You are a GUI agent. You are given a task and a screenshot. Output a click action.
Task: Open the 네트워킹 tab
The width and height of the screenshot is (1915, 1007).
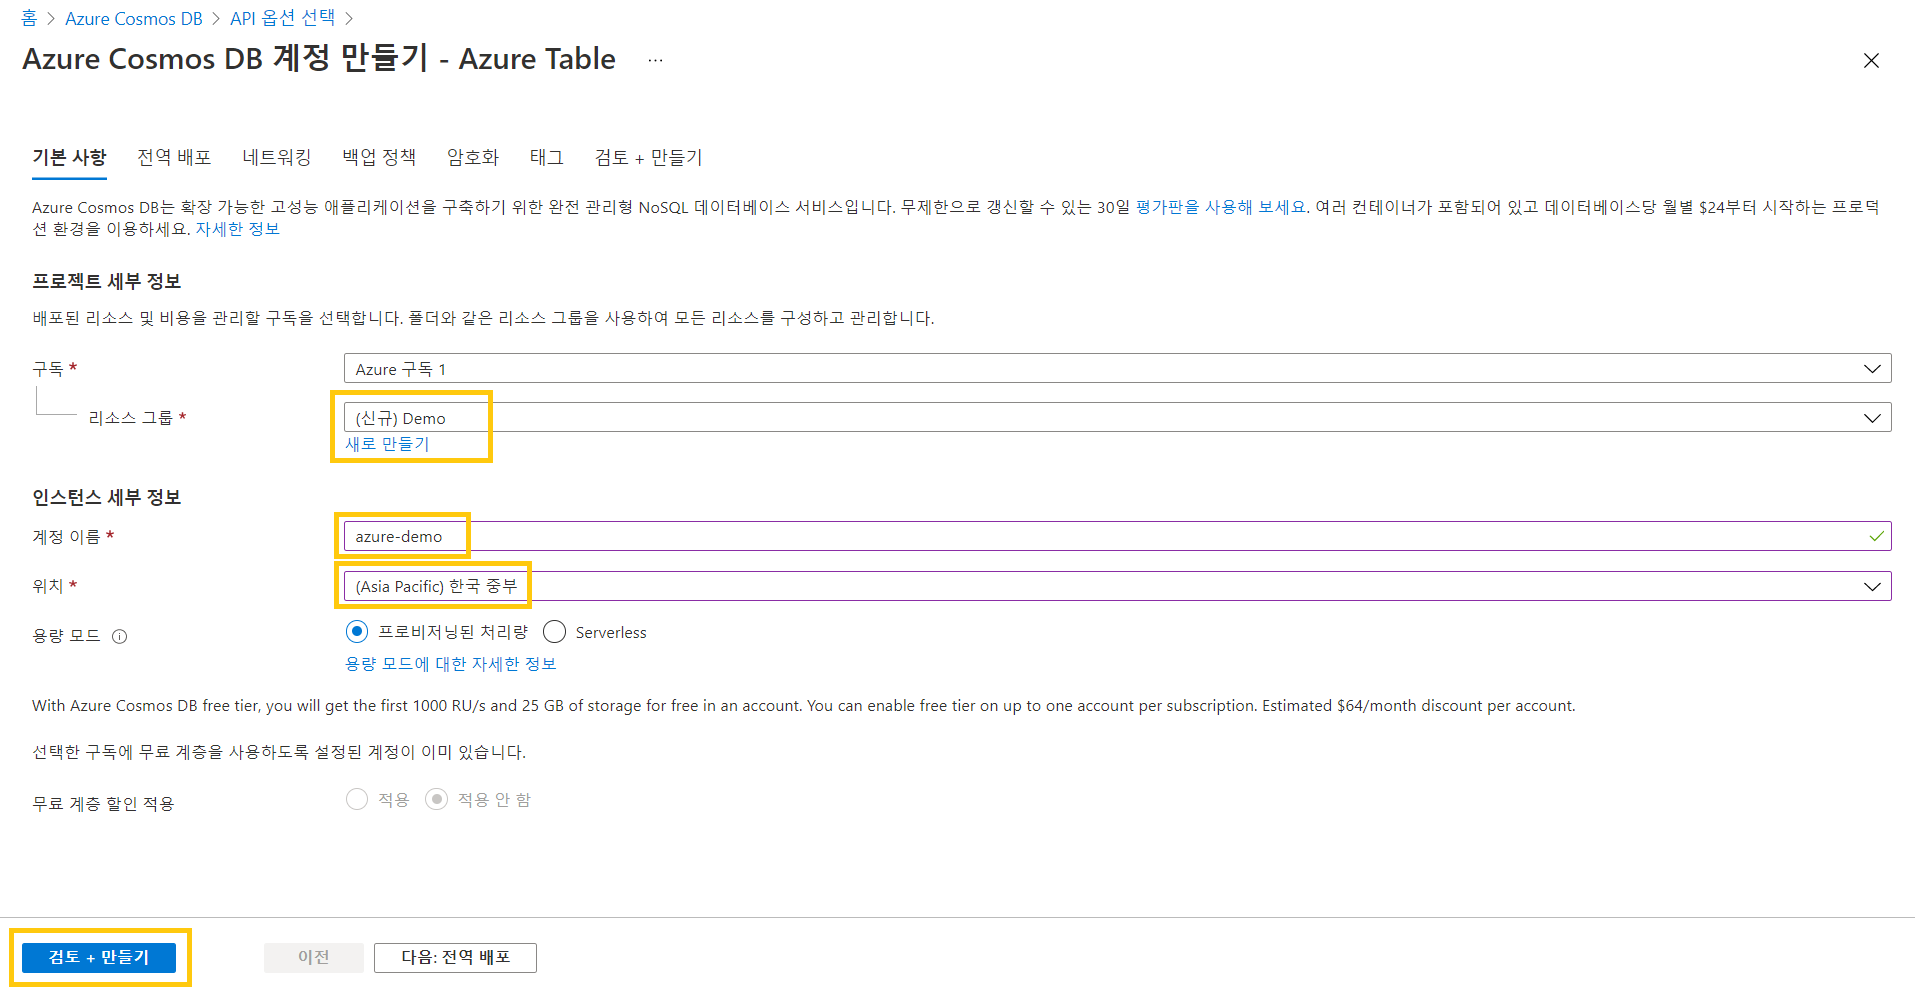pyautogui.click(x=277, y=157)
